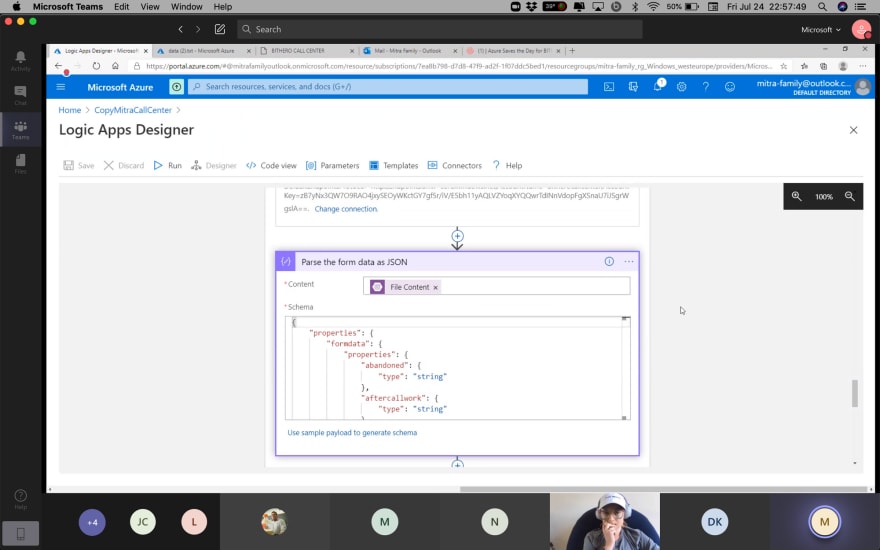This screenshot has height=550, width=880.
Task: Open Parameters in designer toolbar
Action: click(x=332, y=166)
